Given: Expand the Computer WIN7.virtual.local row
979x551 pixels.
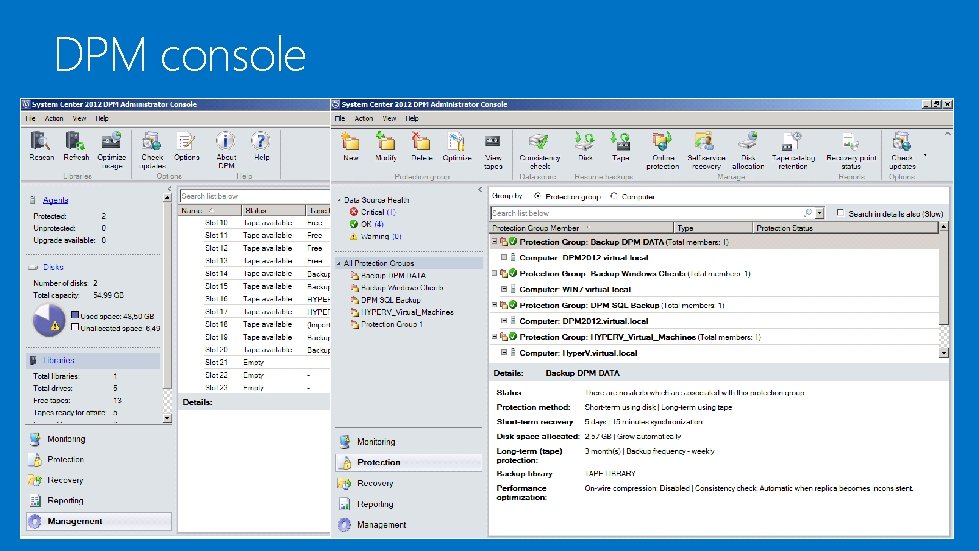Looking at the screenshot, I should 504,290.
